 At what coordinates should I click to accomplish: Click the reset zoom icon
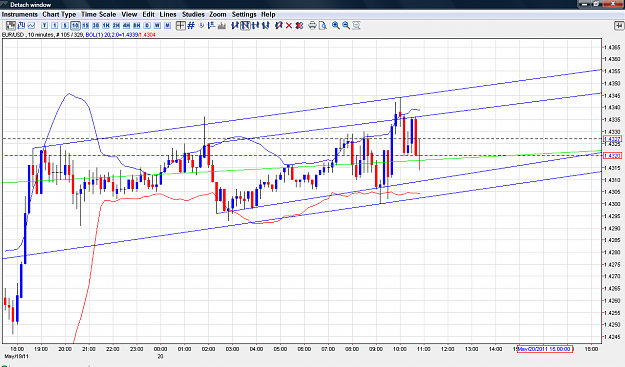[356, 26]
